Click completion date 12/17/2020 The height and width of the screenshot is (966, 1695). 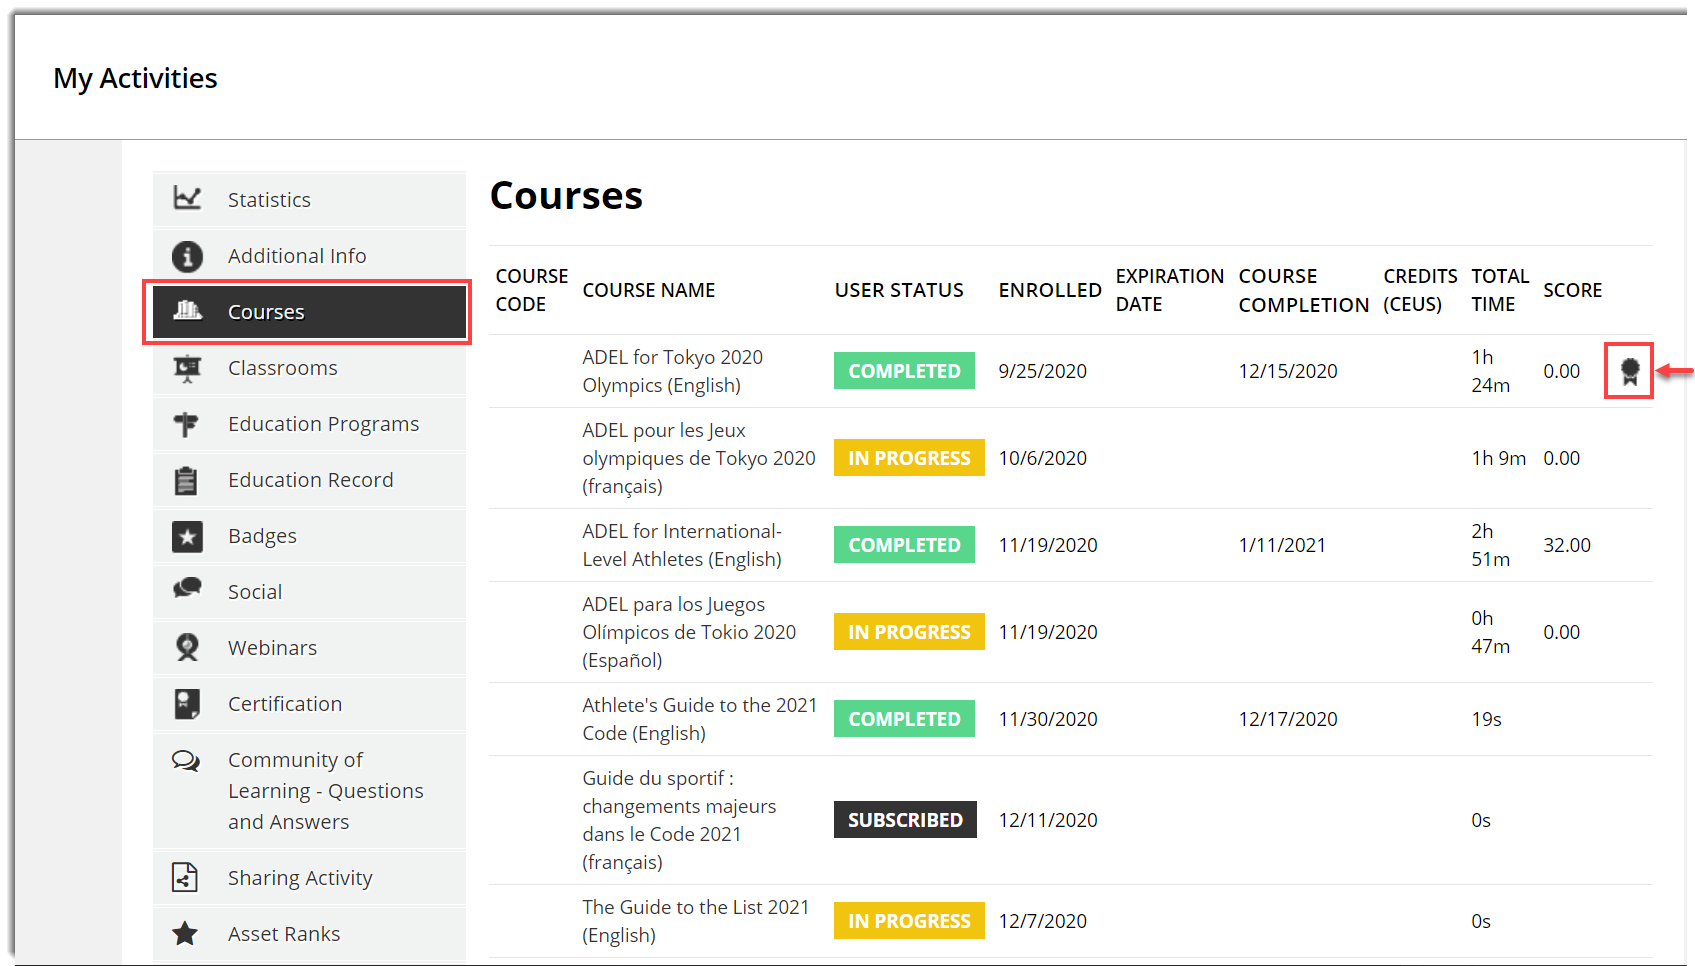(1288, 719)
